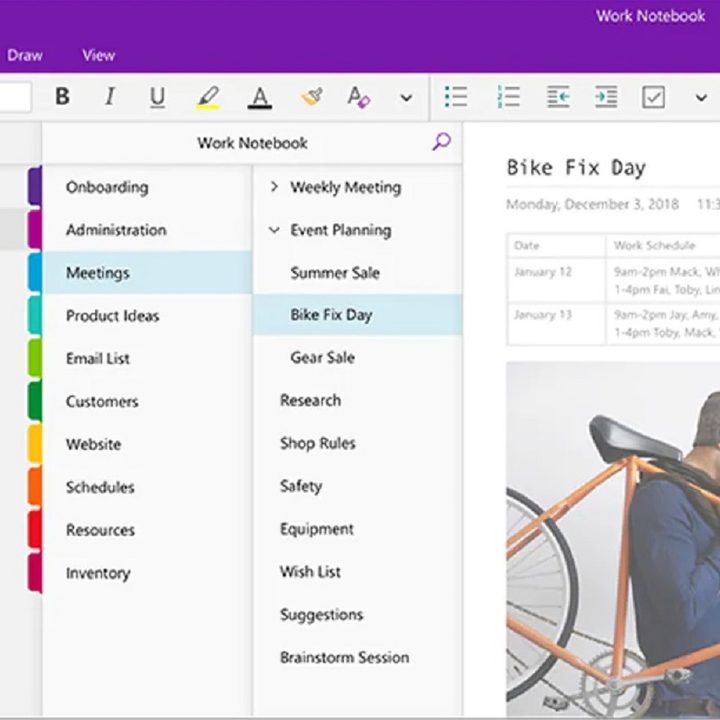Open the Draw tab
This screenshot has height=720, width=720.
tap(24, 56)
